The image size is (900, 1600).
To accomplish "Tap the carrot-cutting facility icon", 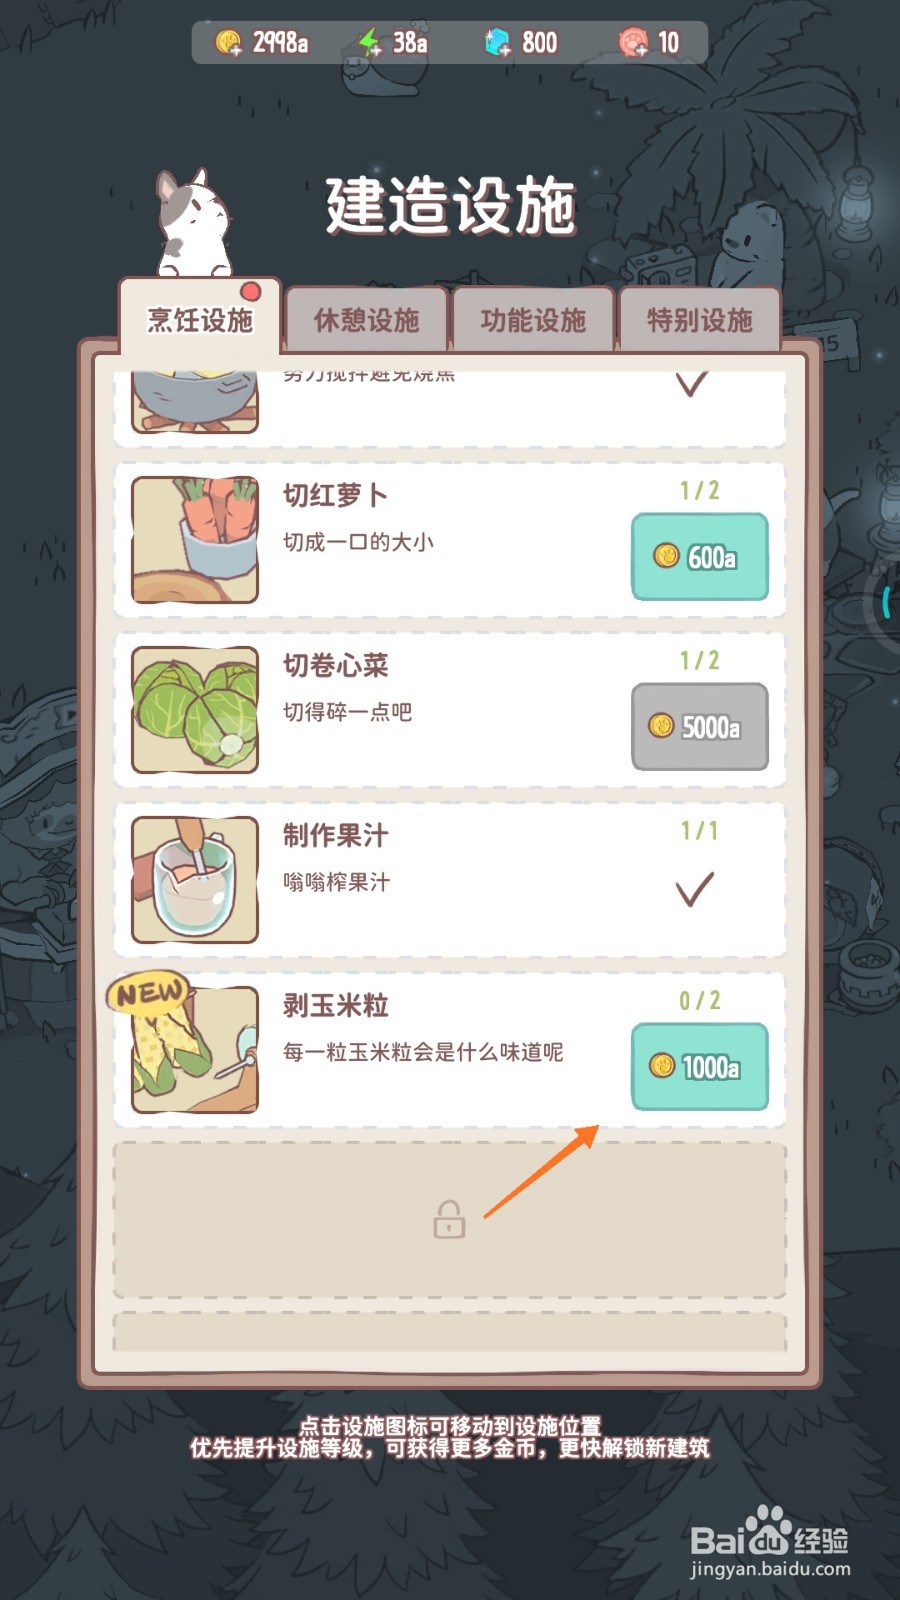I will coord(195,540).
